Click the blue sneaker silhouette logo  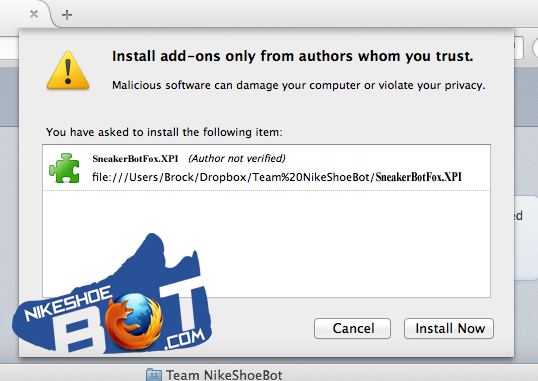pyautogui.click(x=112, y=295)
